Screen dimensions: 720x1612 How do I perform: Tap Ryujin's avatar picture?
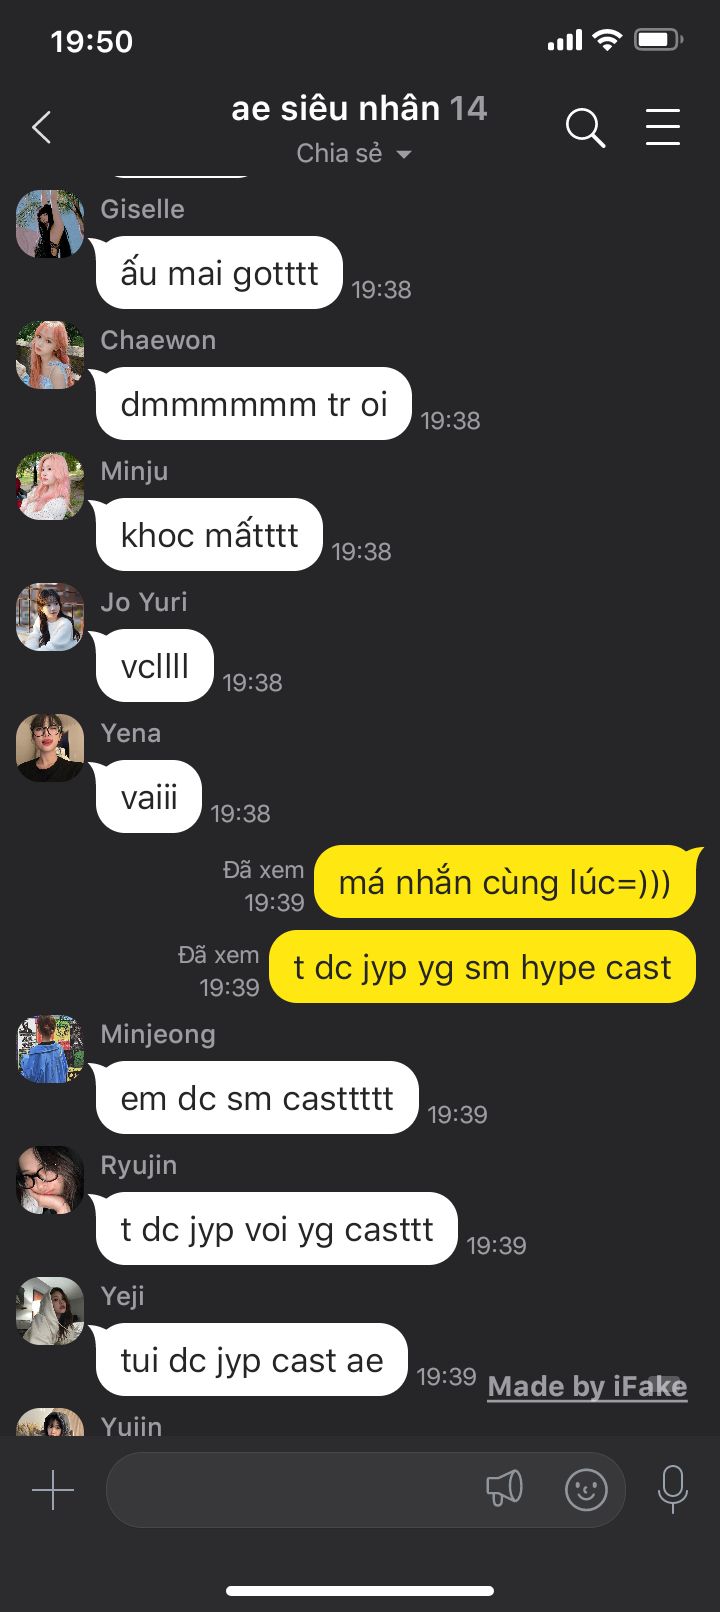pos(50,1180)
